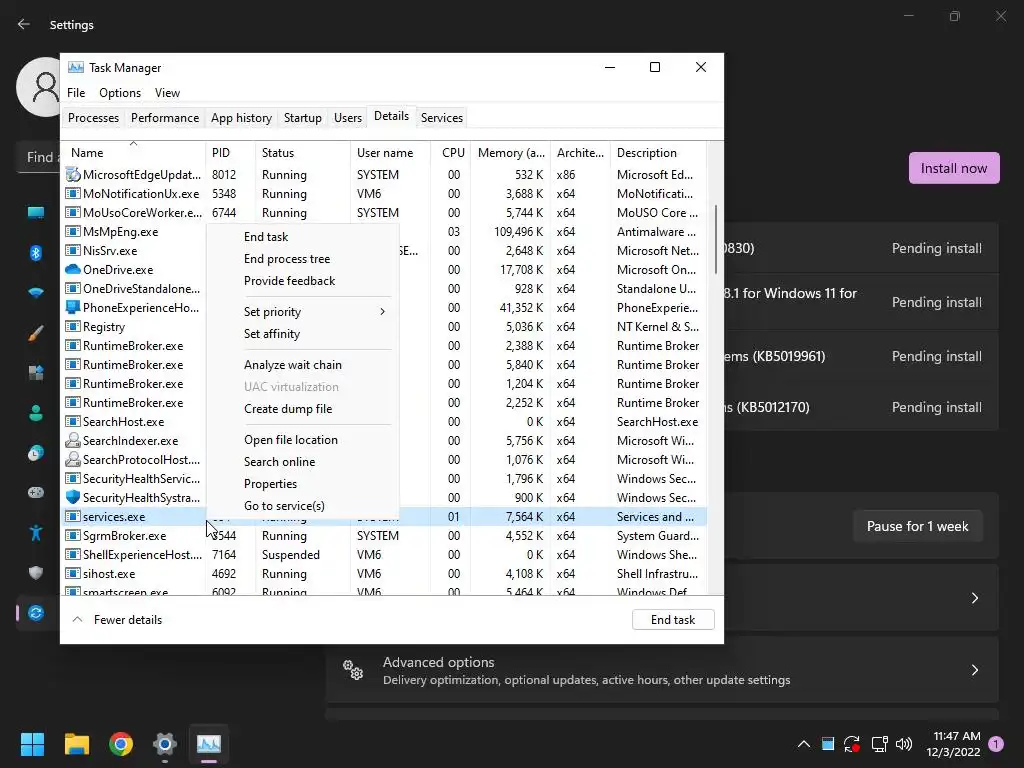Click the MicrosoftEdgeUpdate process icon
The width and height of the screenshot is (1024, 768).
(72, 174)
